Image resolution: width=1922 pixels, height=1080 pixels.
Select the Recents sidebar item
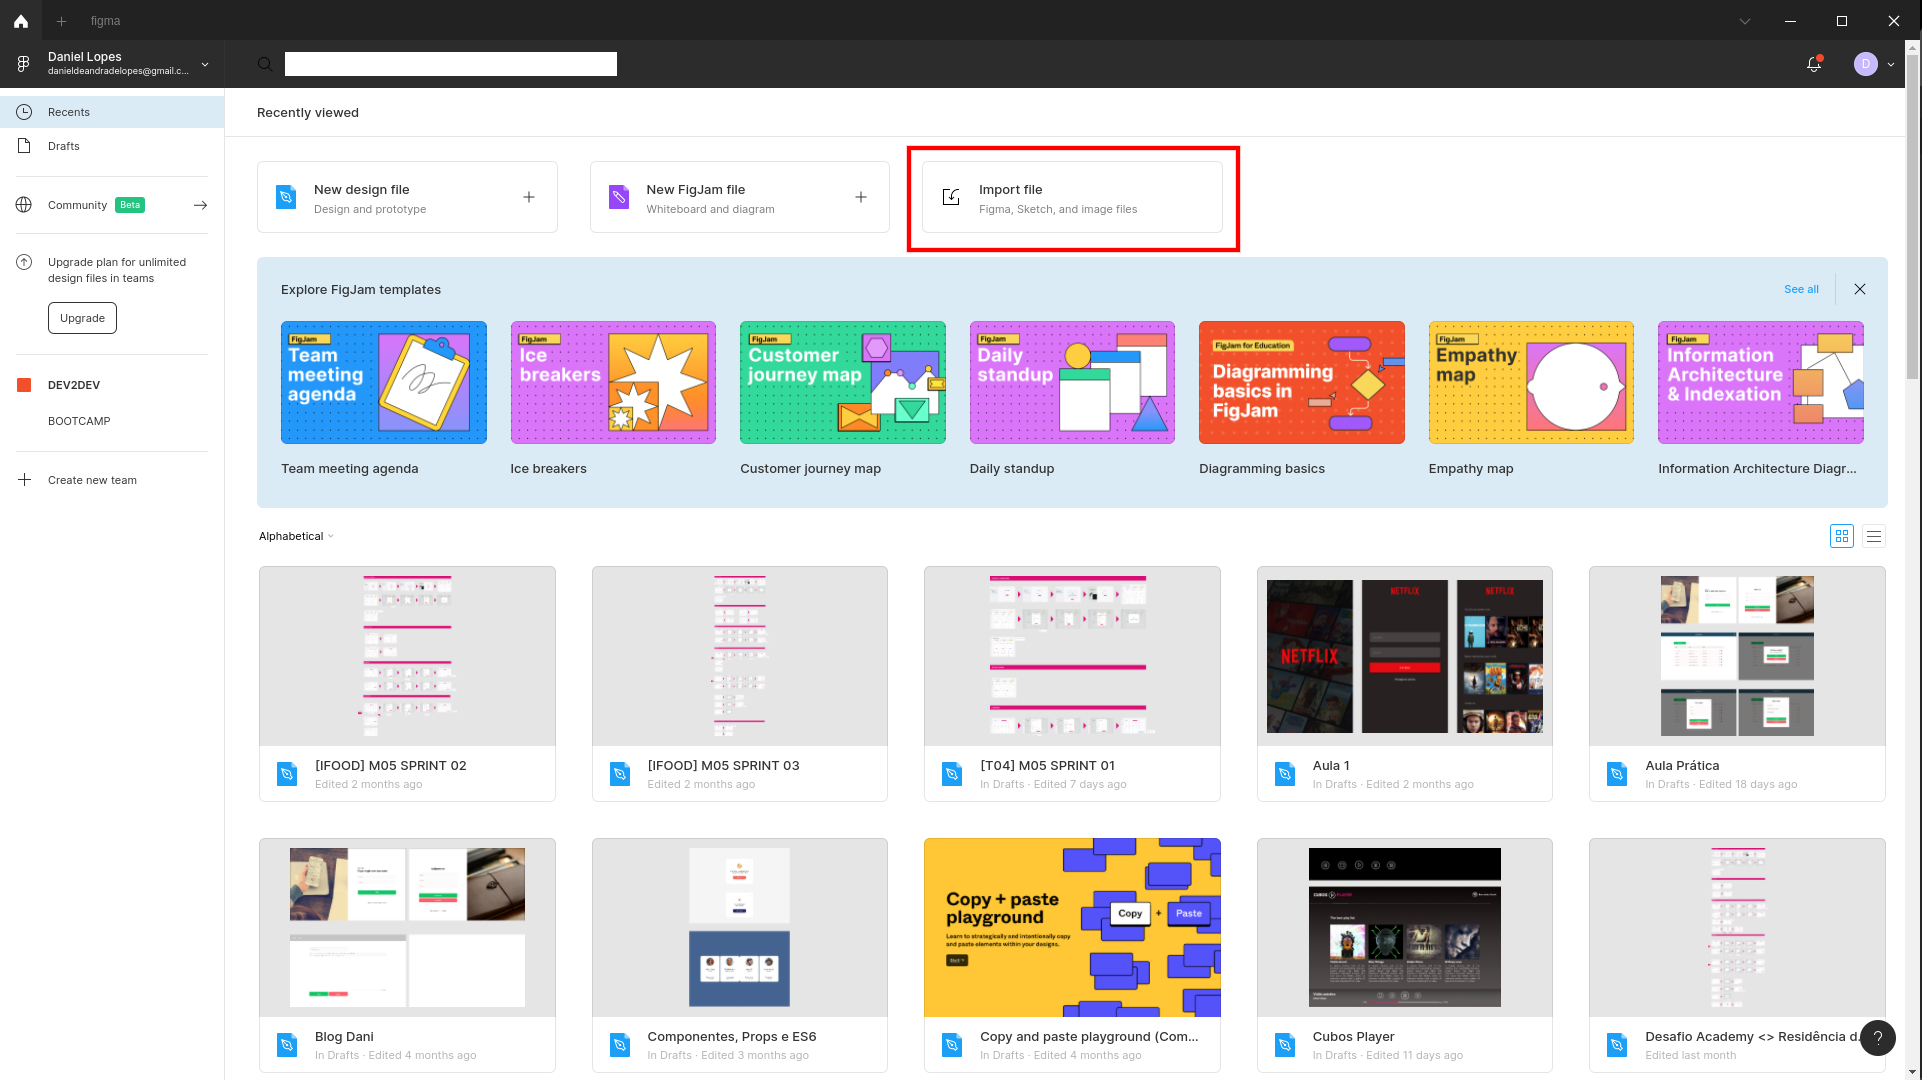(68, 111)
